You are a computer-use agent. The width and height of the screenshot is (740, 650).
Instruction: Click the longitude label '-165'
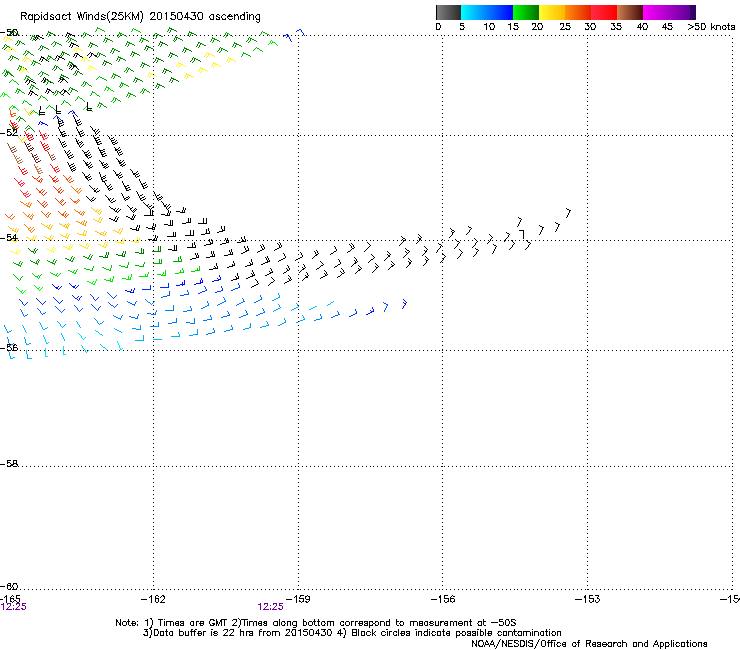(x=10, y=599)
